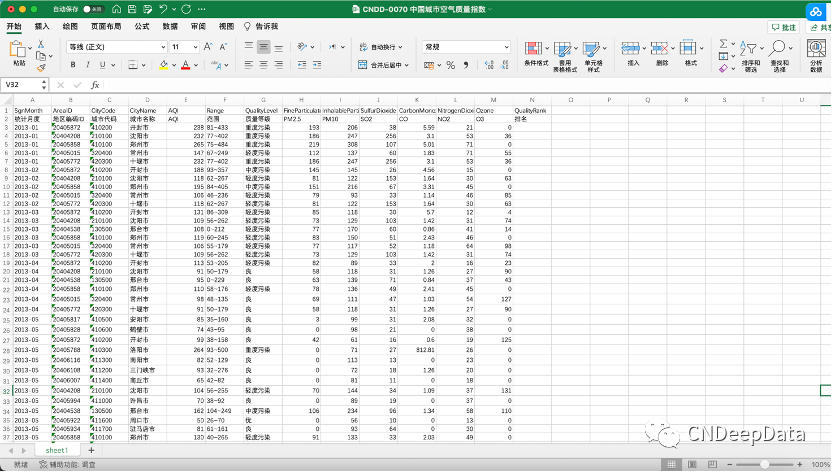Image resolution: width=832 pixels, height=472 pixels.
Task: Open 查找和选择 find and select
Action: coord(779,57)
